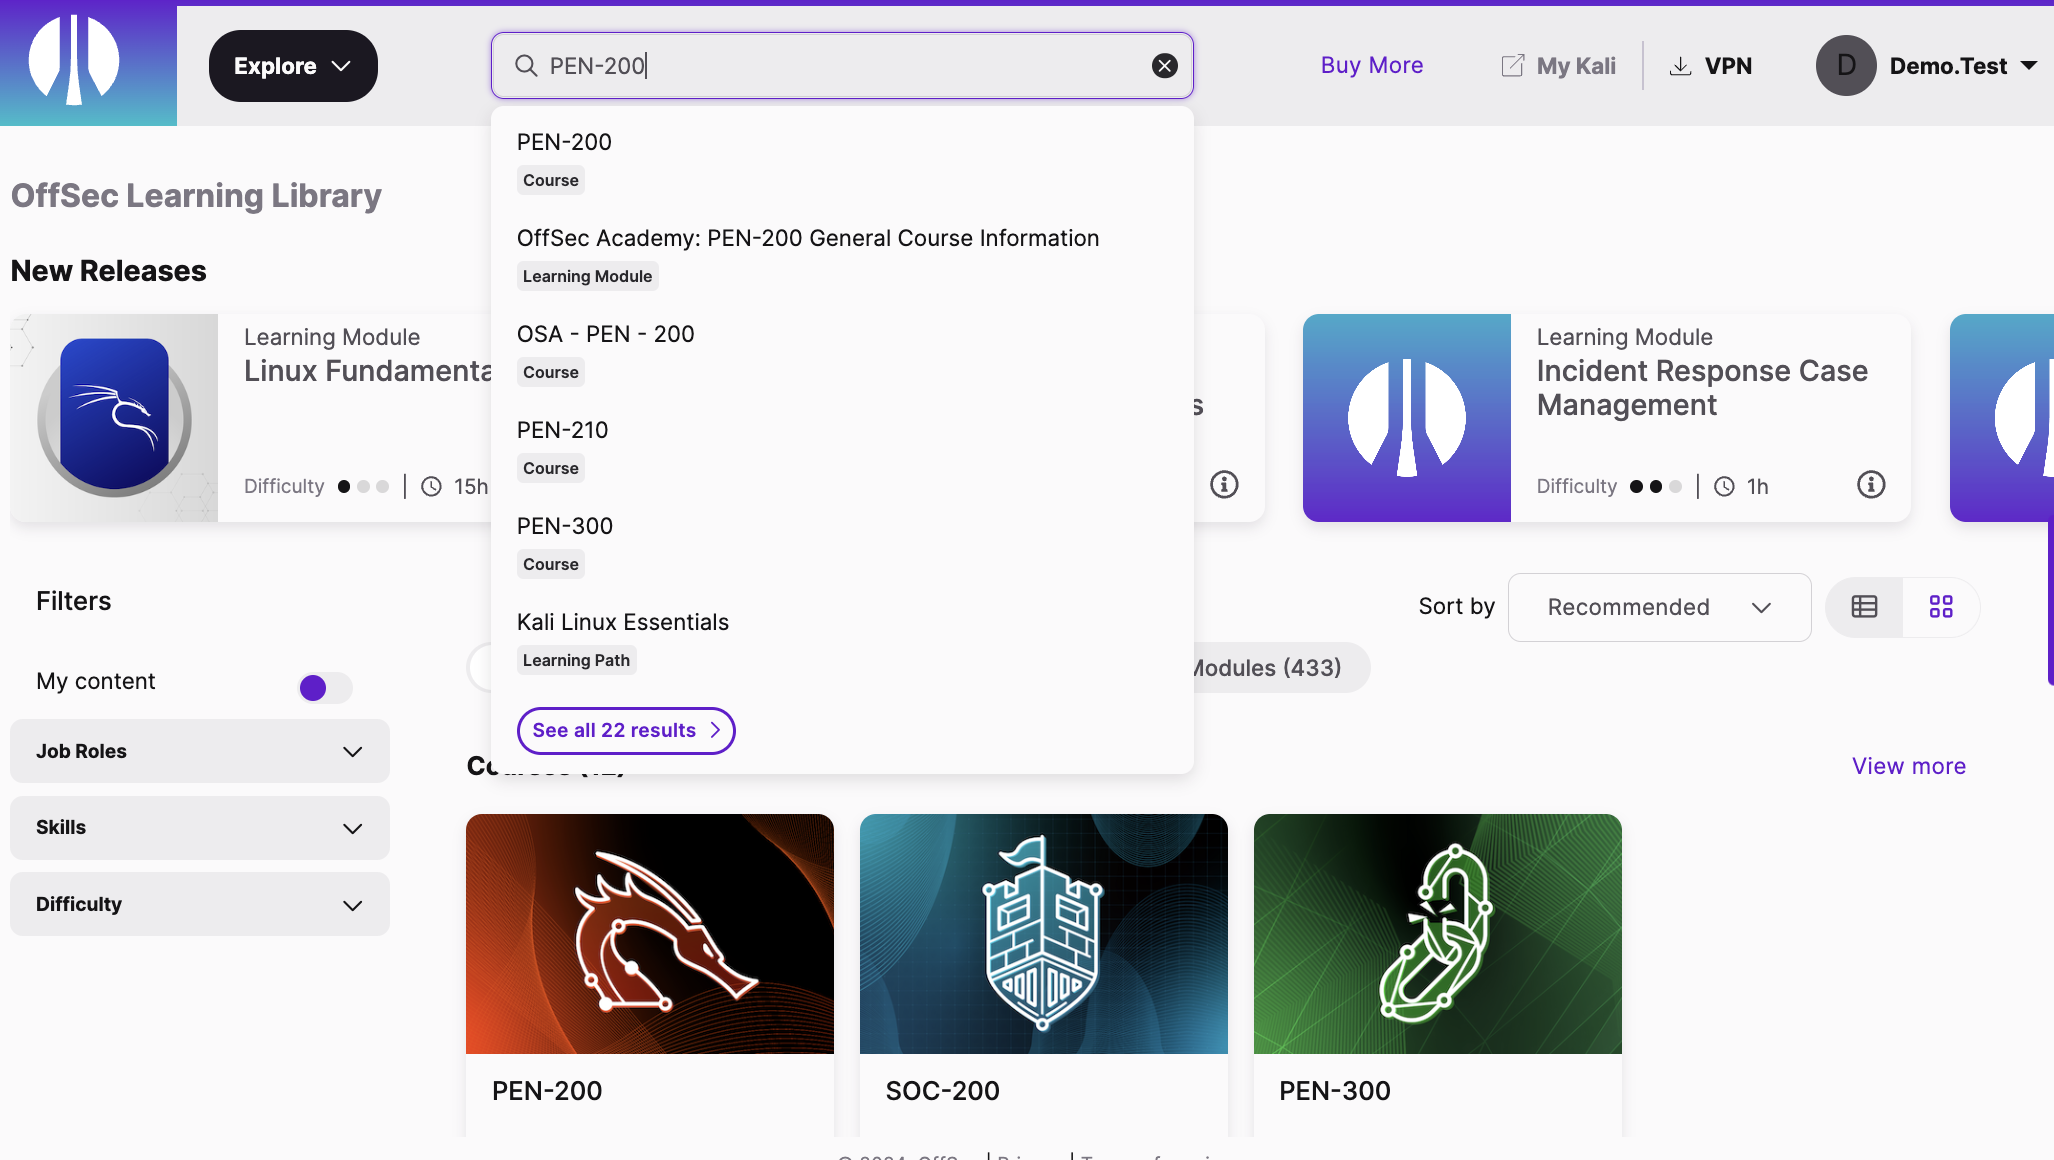Screen dimensions: 2054x1160
Task: Open info popup on Incident Response Case Management card
Action: click(x=1871, y=485)
